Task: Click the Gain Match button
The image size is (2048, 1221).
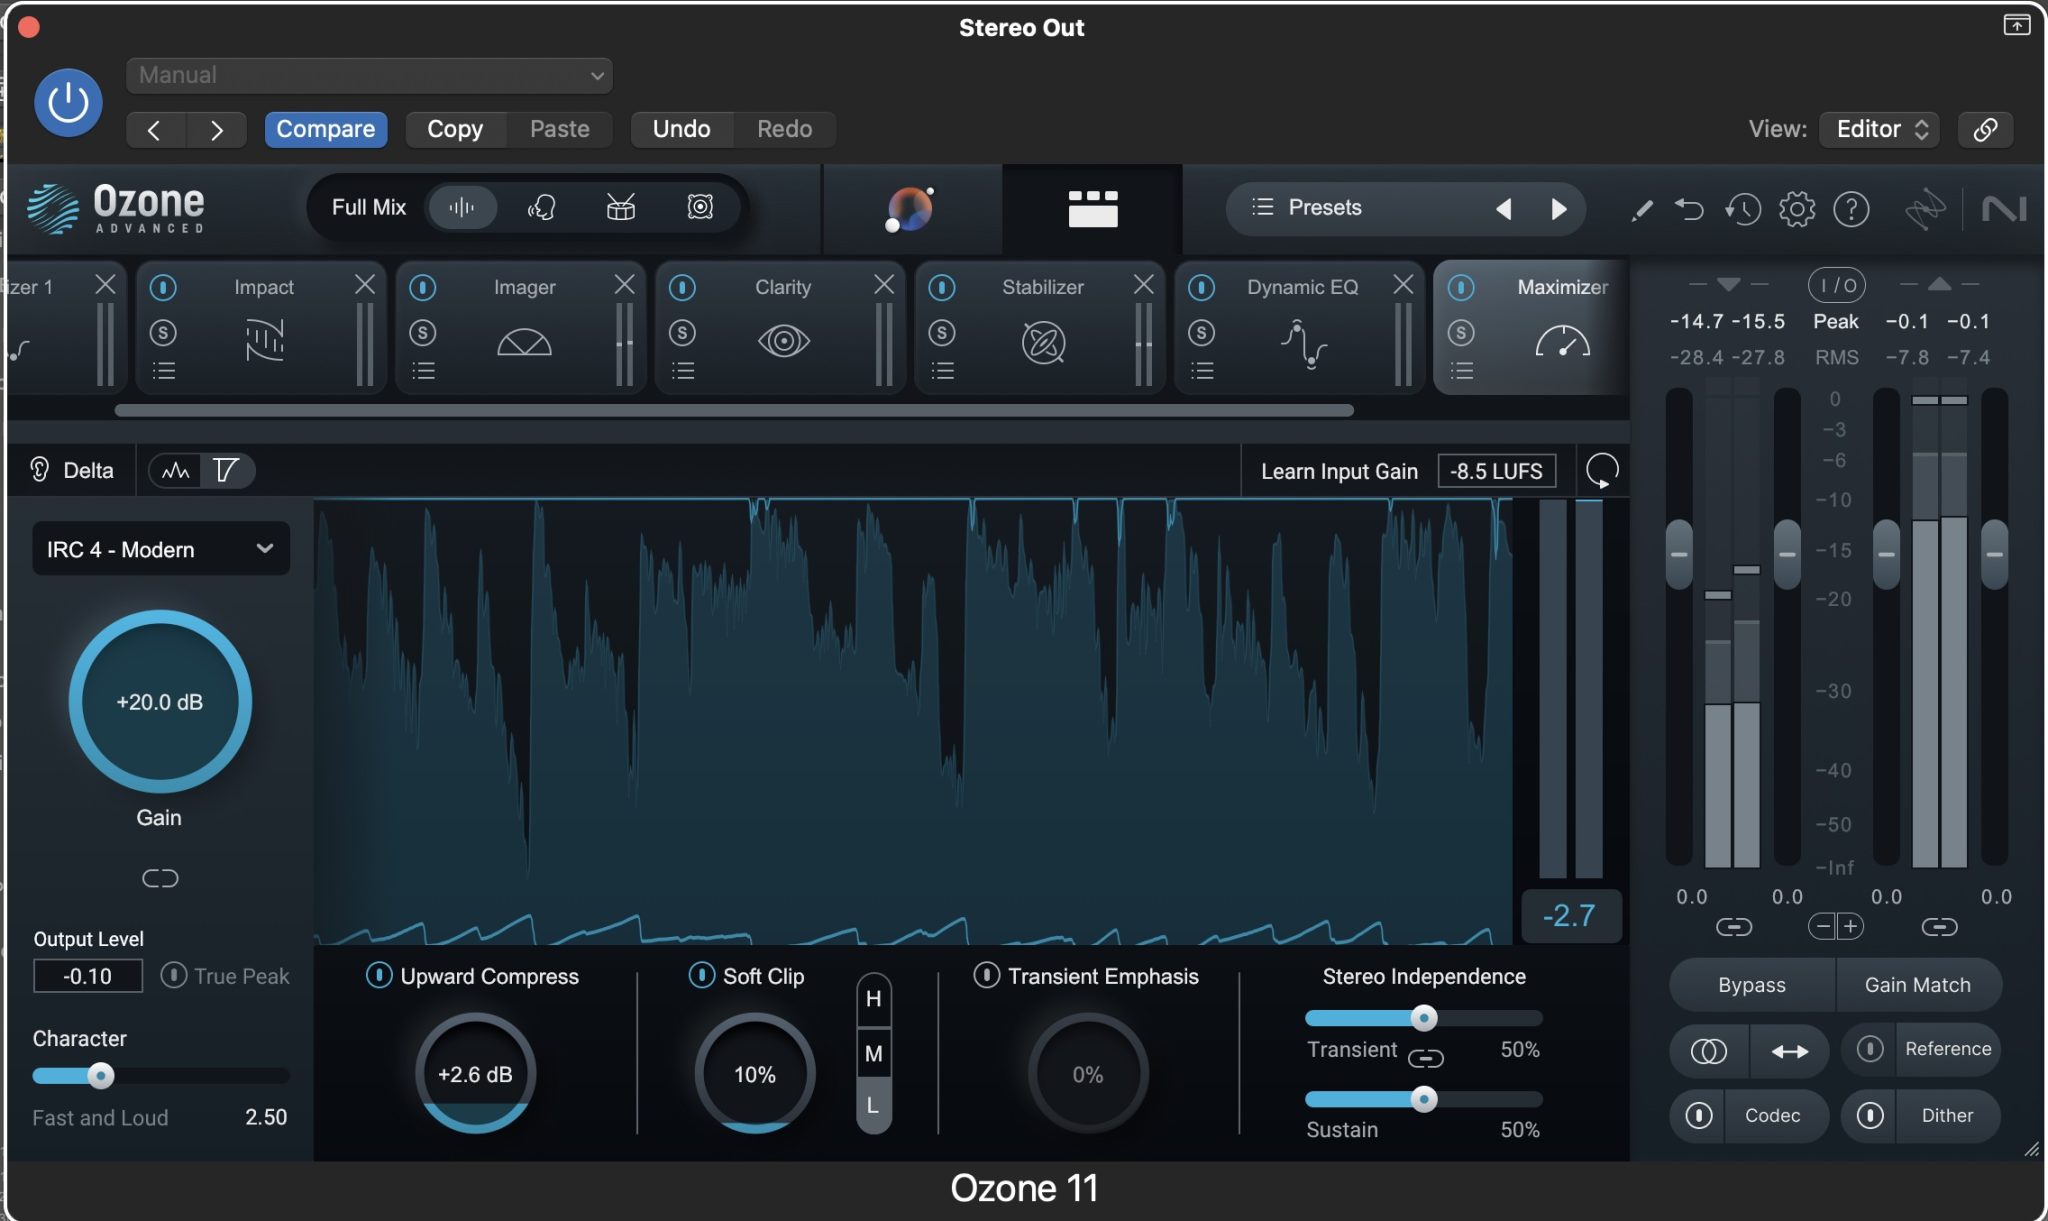Action: pyautogui.click(x=1917, y=984)
